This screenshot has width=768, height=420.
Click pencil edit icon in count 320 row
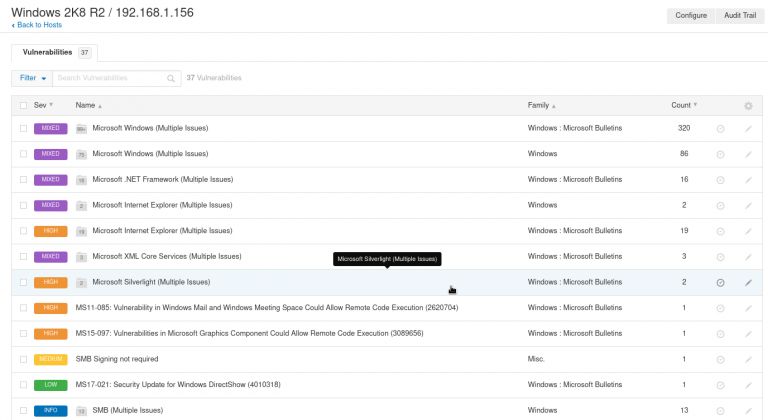pyautogui.click(x=748, y=128)
